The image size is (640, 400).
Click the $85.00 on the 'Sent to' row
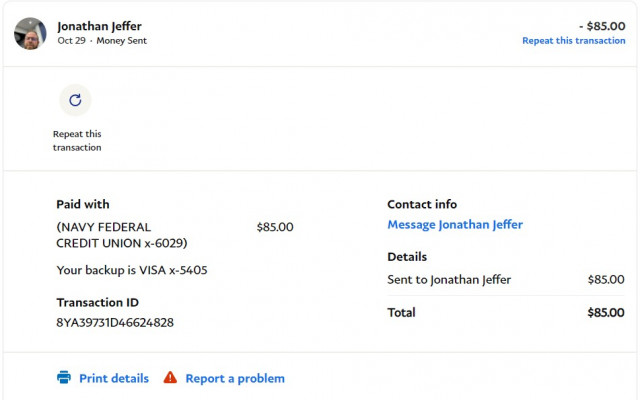pos(606,280)
